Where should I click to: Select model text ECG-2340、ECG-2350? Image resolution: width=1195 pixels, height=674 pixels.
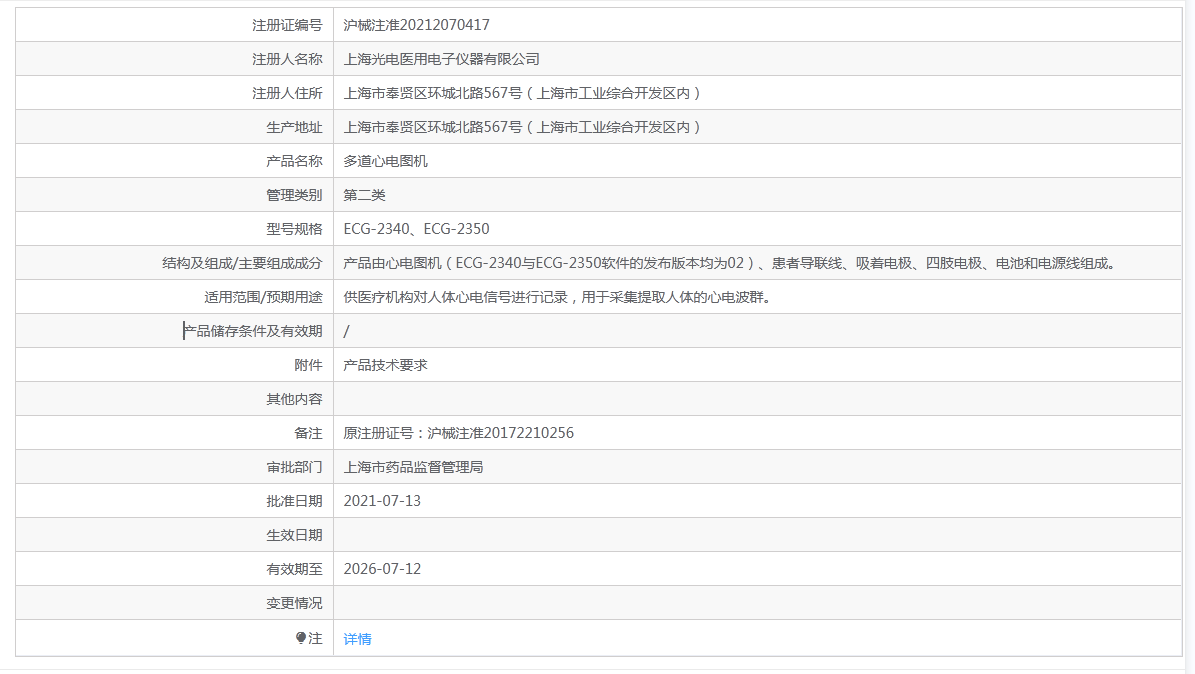tap(416, 229)
